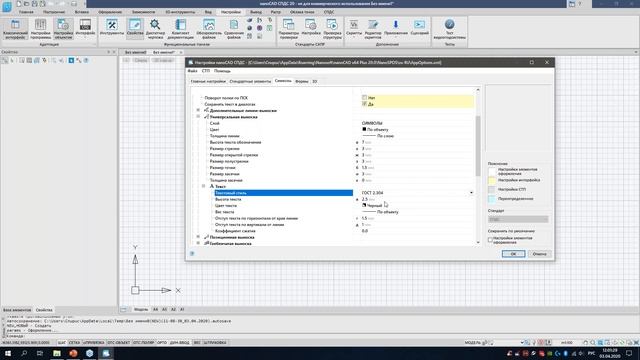Image resolution: width=640 pixels, height=360 pixels.
Task: Open the Instruments panel icon
Action: pos(111,28)
